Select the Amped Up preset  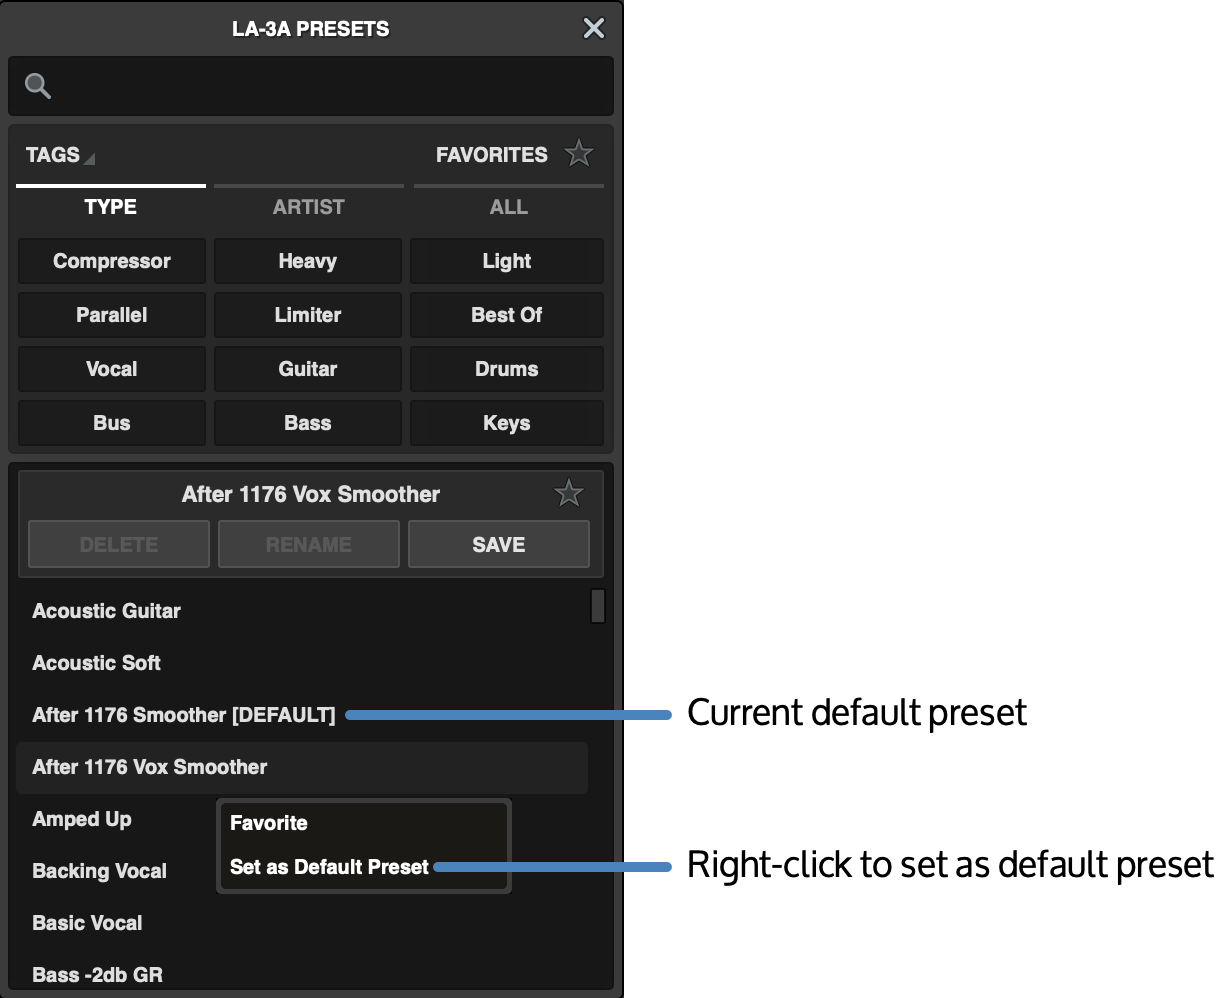click(82, 819)
